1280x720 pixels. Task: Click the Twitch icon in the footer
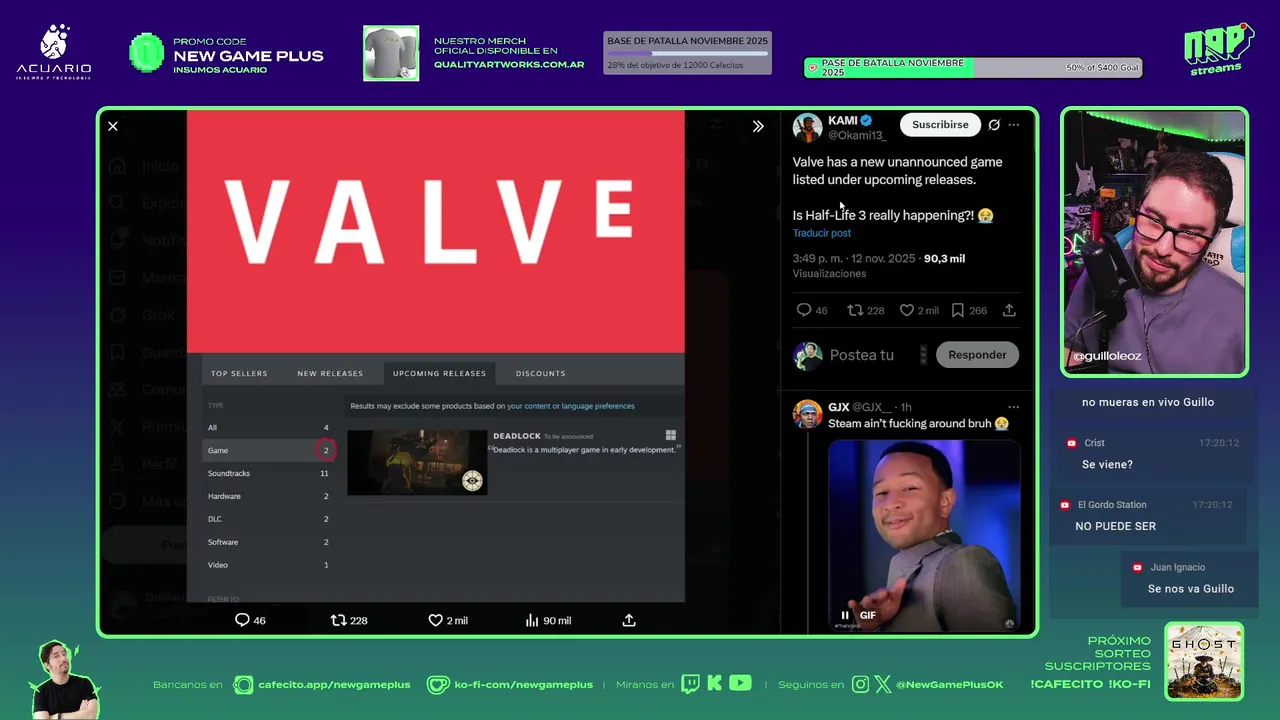[690, 684]
